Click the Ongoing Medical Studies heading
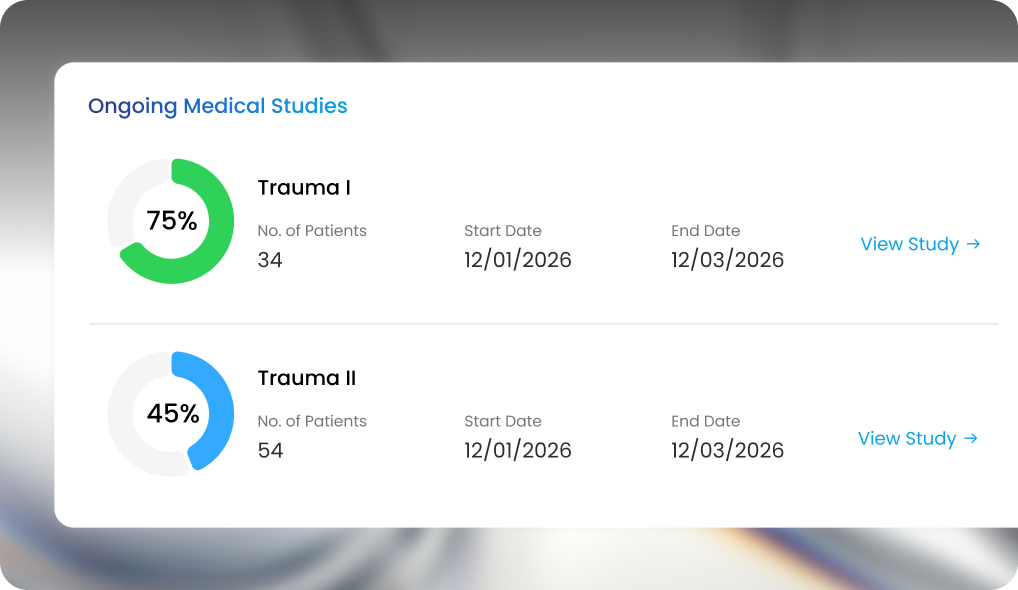The height and width of the screenshot is (590, 1018). point(217,106)
